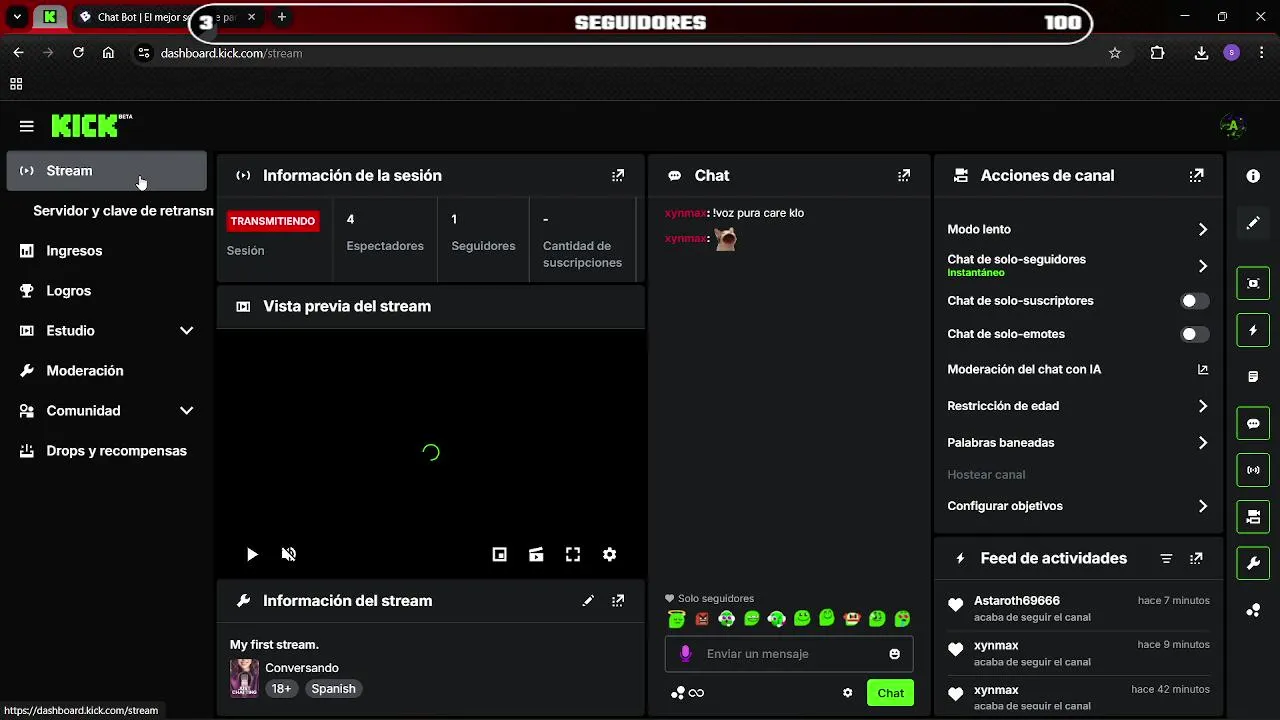This screenshot has height=720, width=1280.
Task: Play the stream preview
Action: click(252, 554)
